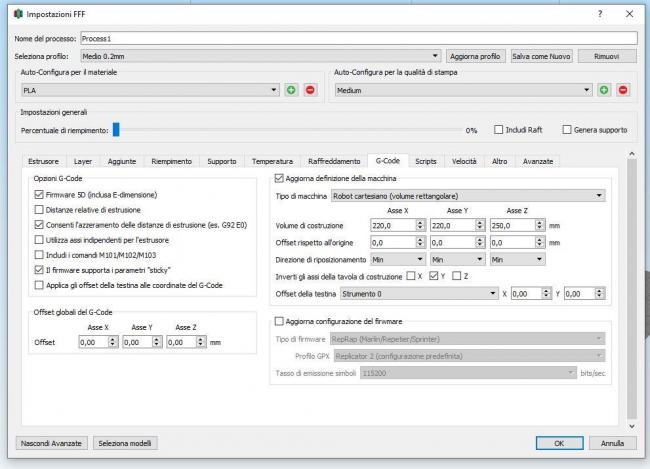Add new print quality with green plus
Viewport: 650px width, 469px height.
click(605, 90)
